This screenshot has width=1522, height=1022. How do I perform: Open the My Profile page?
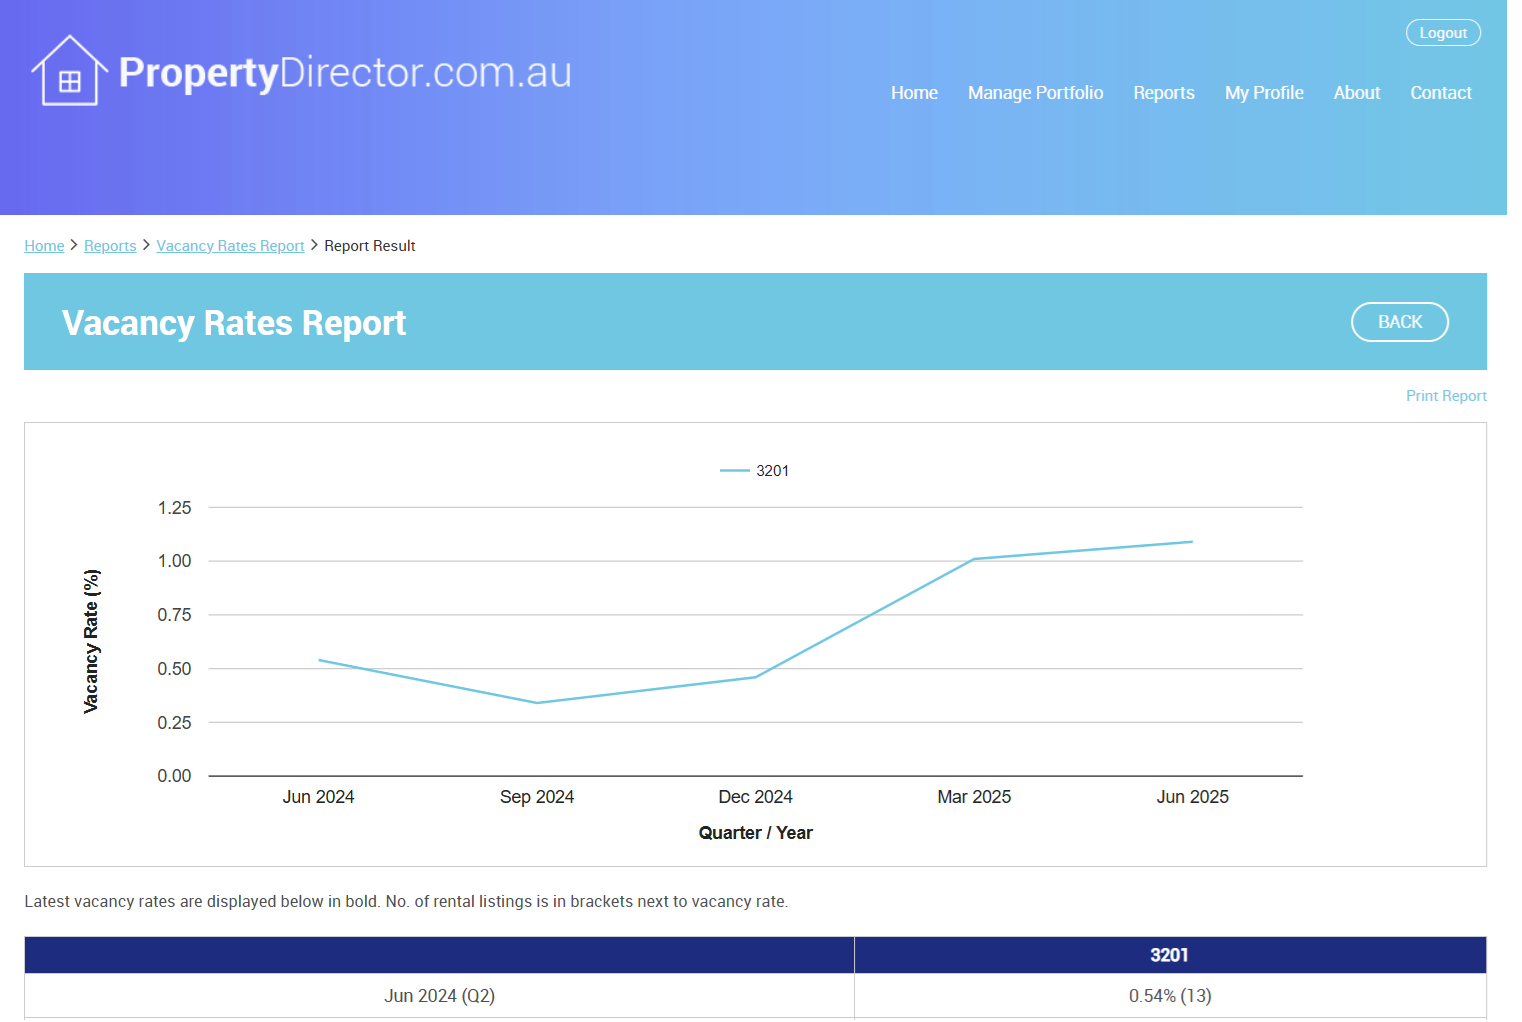pos(1264,93)
